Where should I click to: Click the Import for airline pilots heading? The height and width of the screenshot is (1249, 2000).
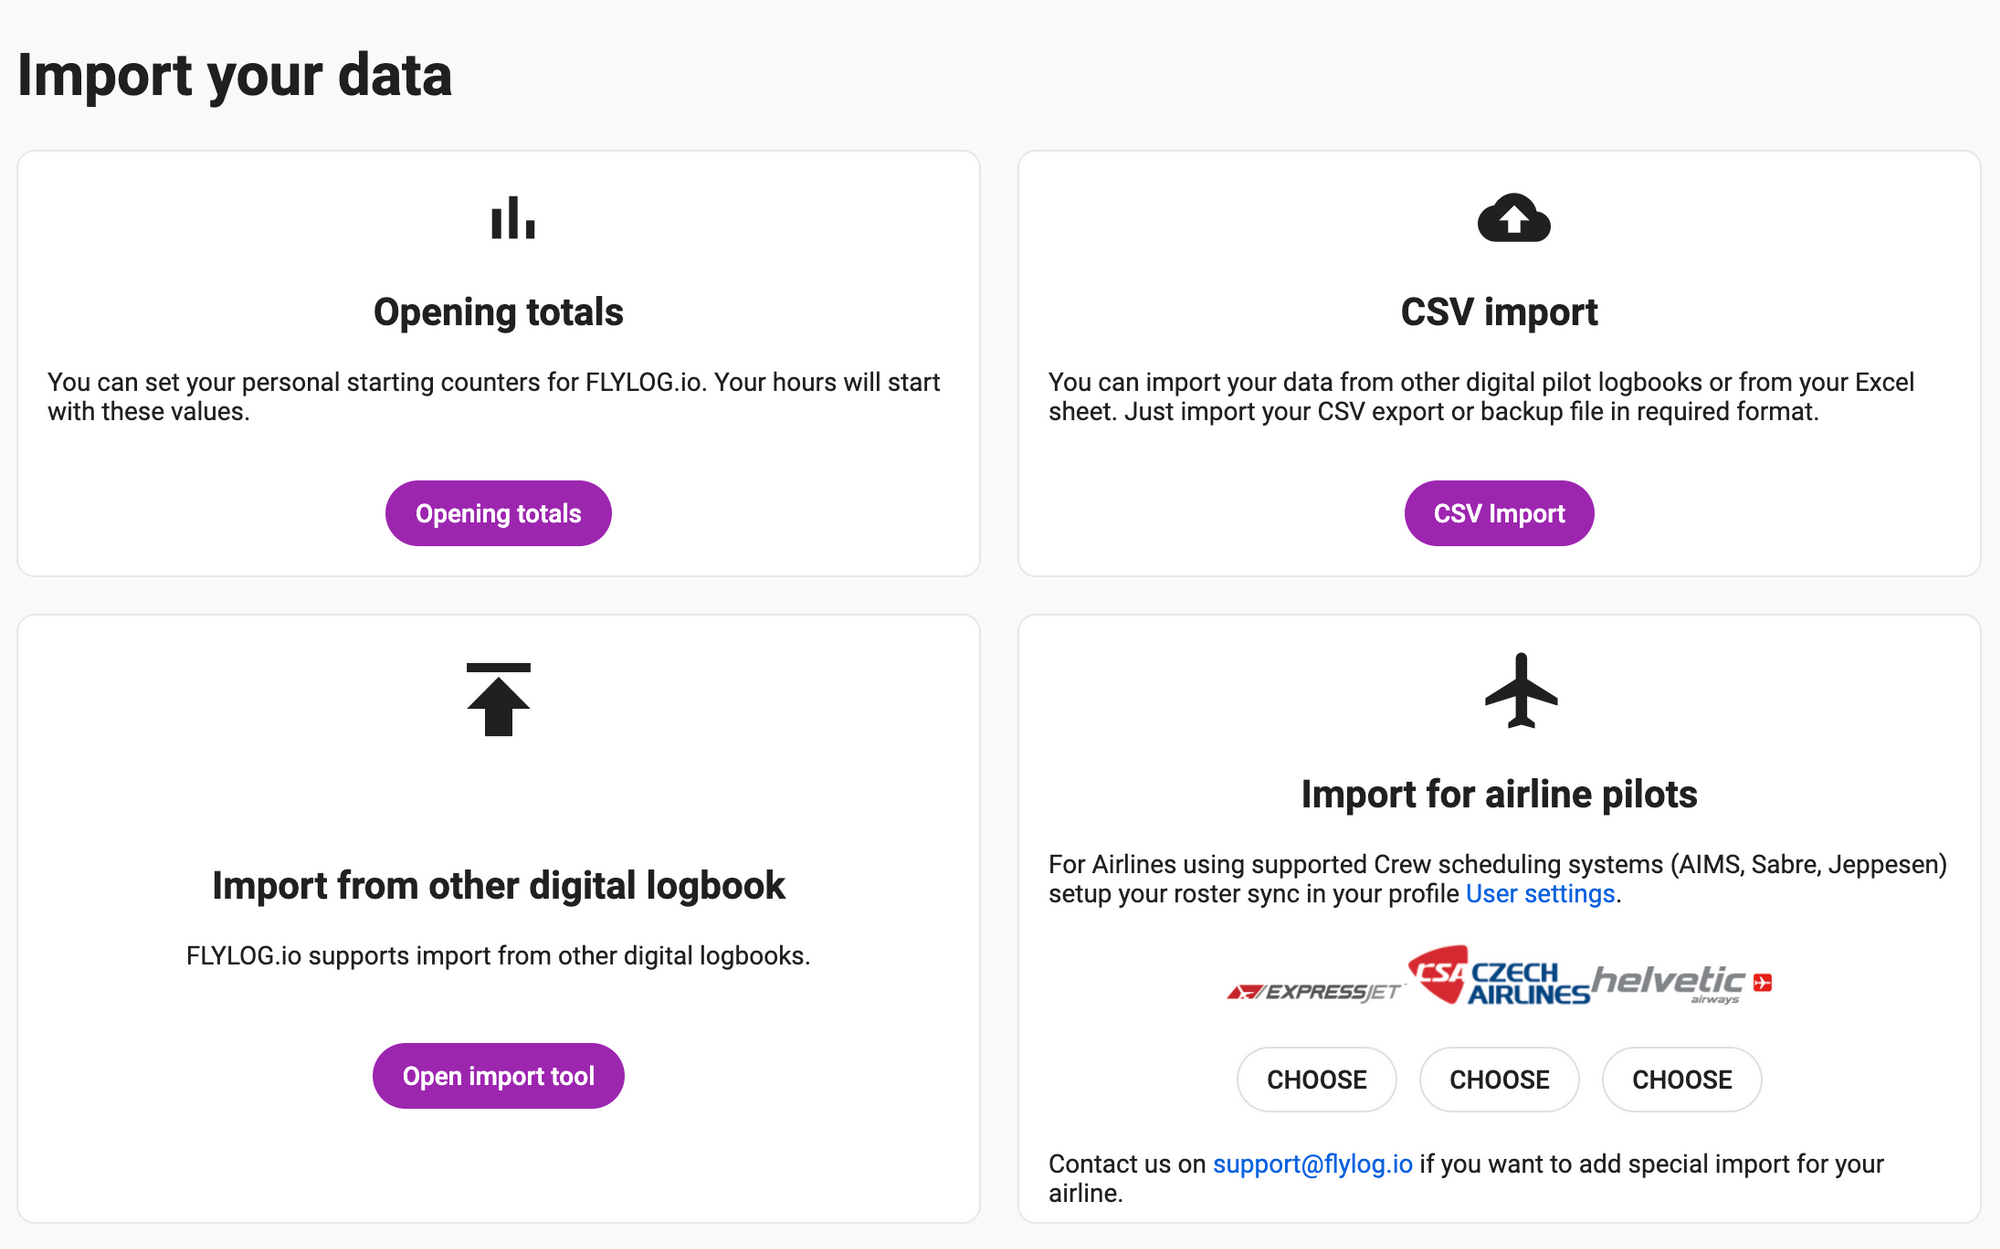(1499, 794)
